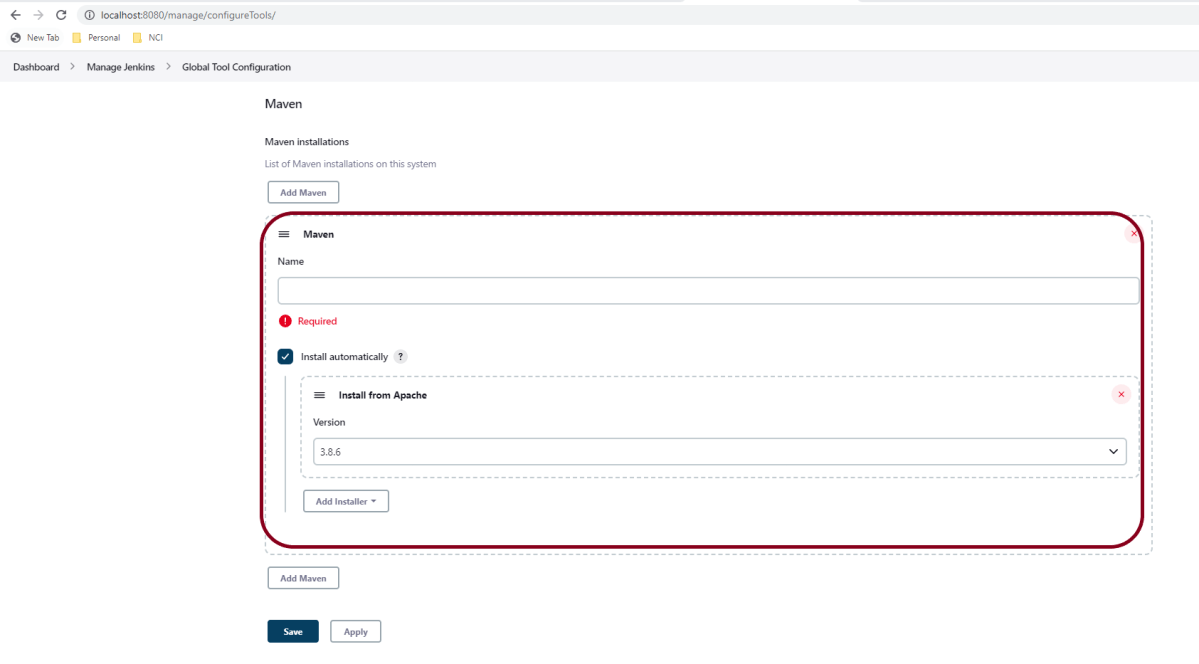
Task: Focus the Maven Name input field
Action: coord(708,291)
